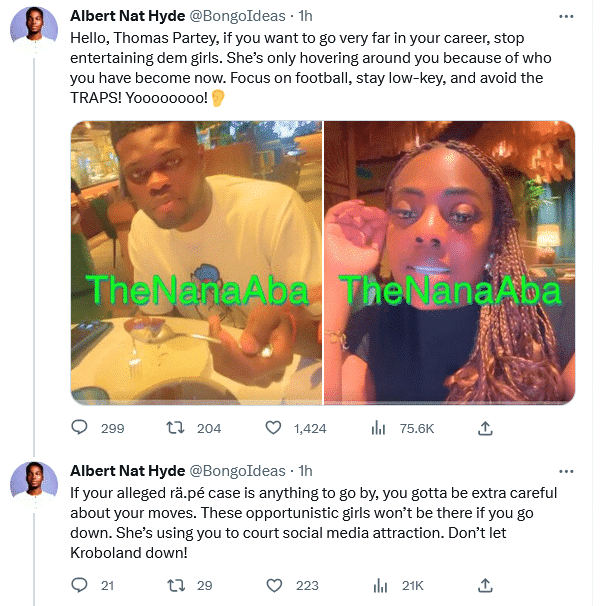Like the second tweet with 223 likes
Image resolution: width=612 pixels, height=606 pixels.
pyautogui.click(x=275, y=585)
